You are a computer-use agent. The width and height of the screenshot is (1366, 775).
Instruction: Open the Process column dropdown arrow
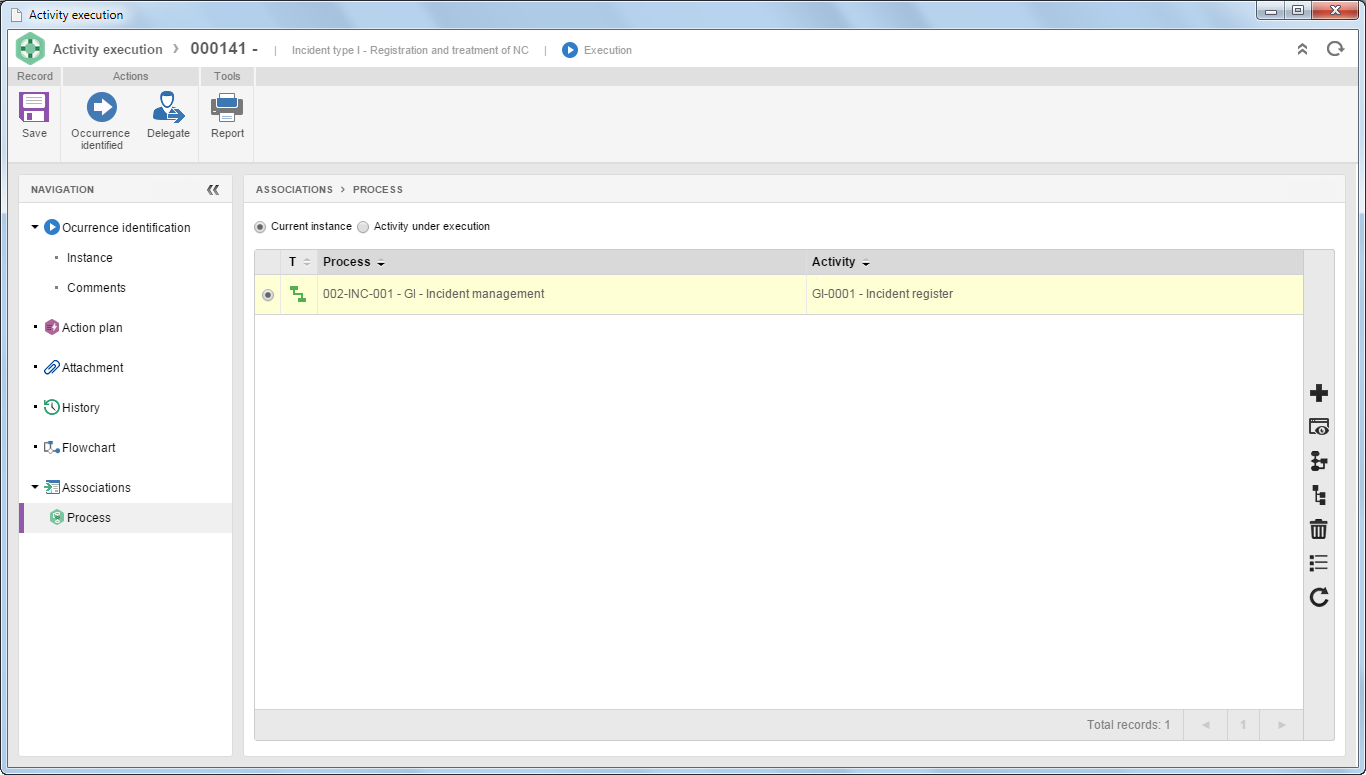[x=381, y=263]
